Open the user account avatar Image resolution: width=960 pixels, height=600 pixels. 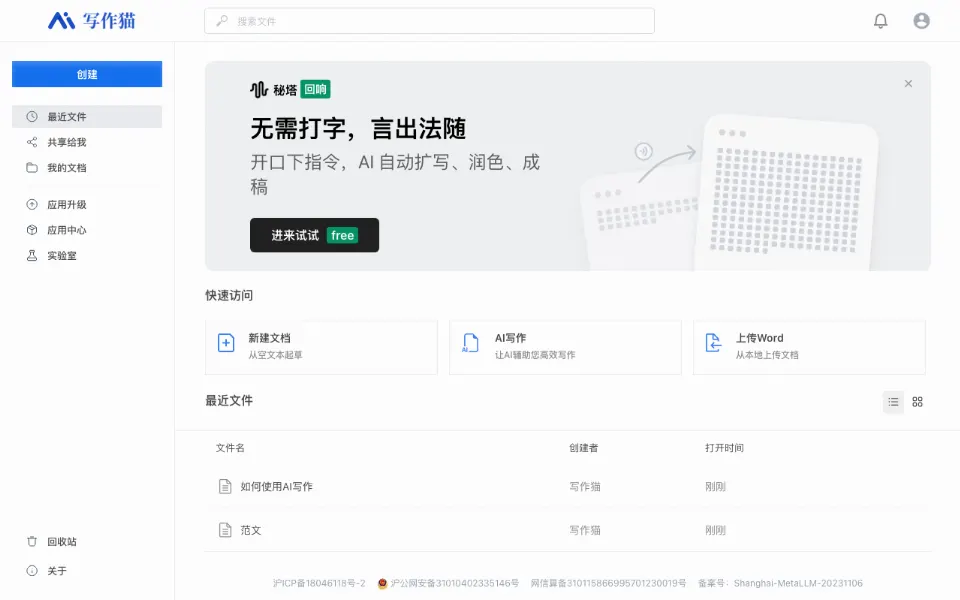(x=921, y=21)
